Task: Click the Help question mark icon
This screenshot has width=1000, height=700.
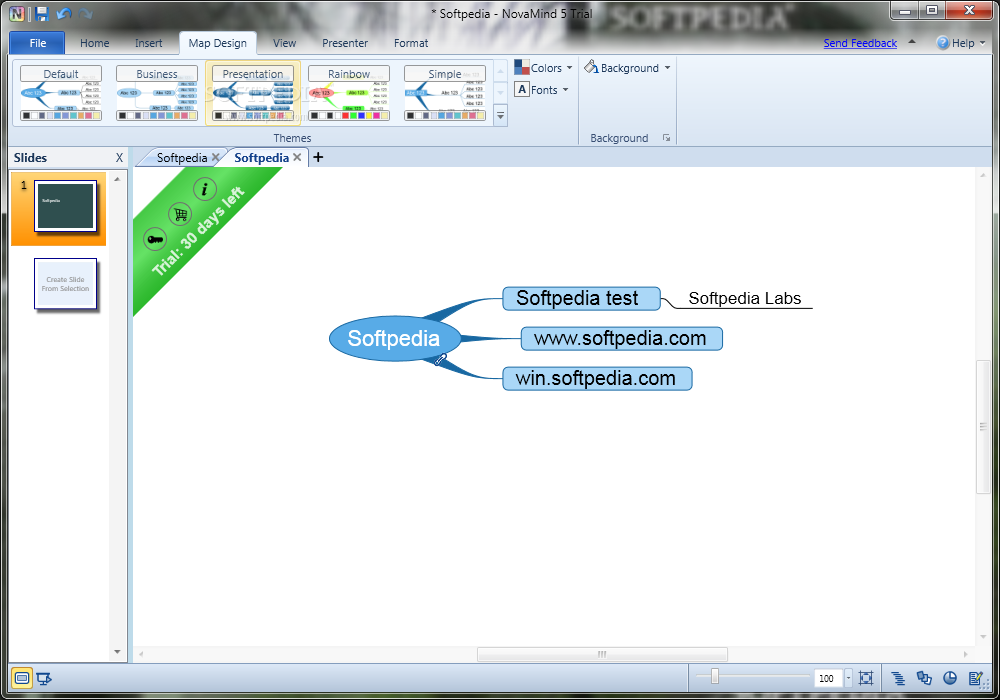Action: tap(943, 43)
